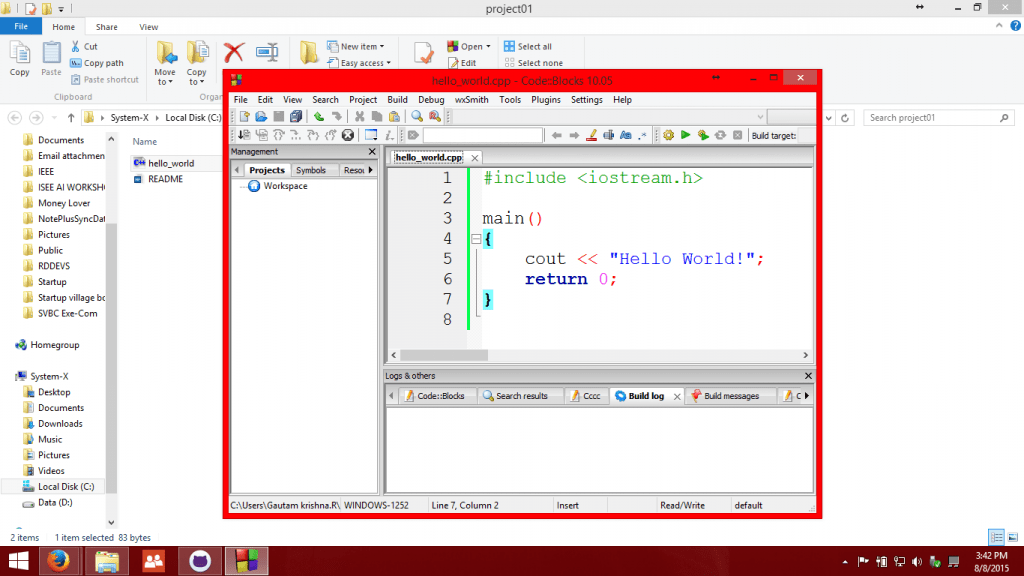
Task: Click Copy path in Explorer ribbon
Action: coord(97,63)
